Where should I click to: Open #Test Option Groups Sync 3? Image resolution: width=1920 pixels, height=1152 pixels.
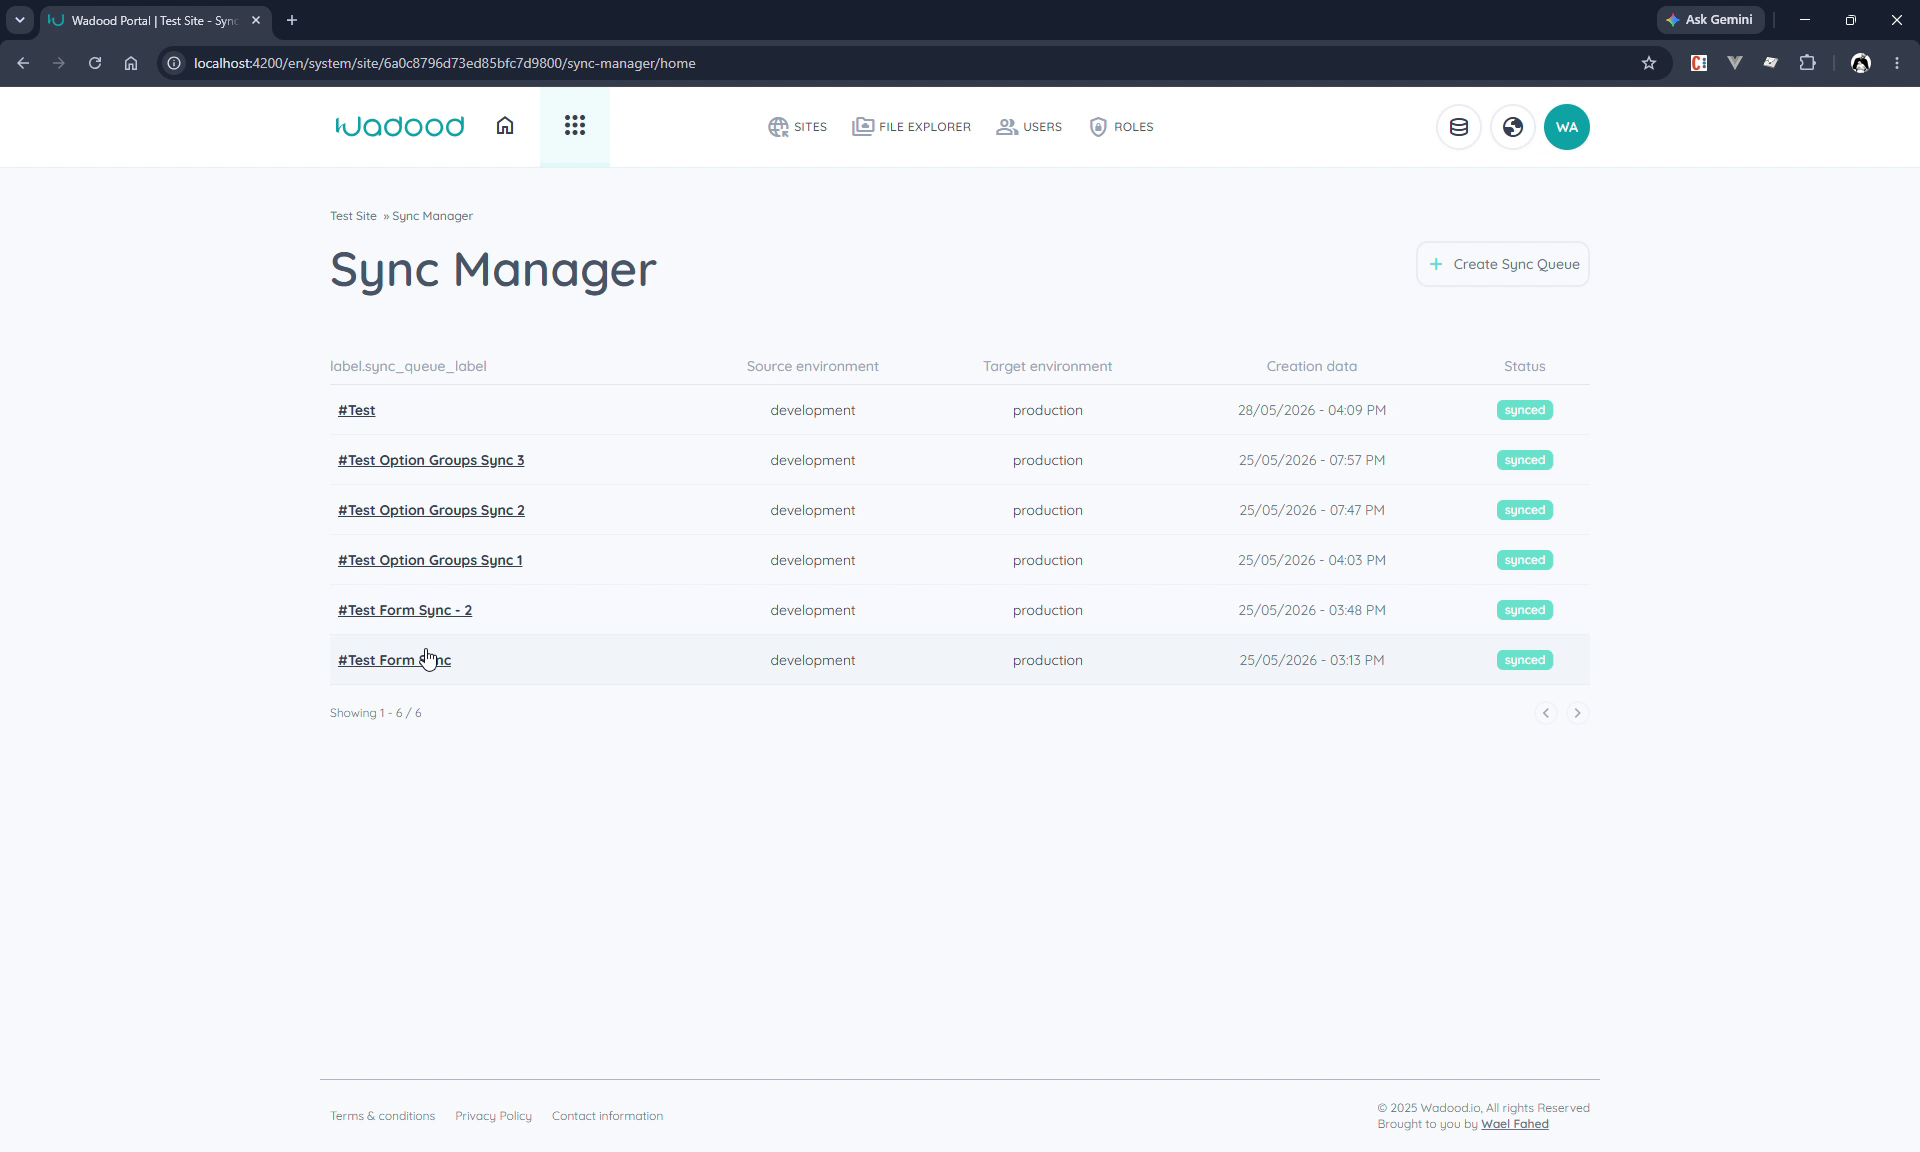pyautogui.click(x=431, y=460)
